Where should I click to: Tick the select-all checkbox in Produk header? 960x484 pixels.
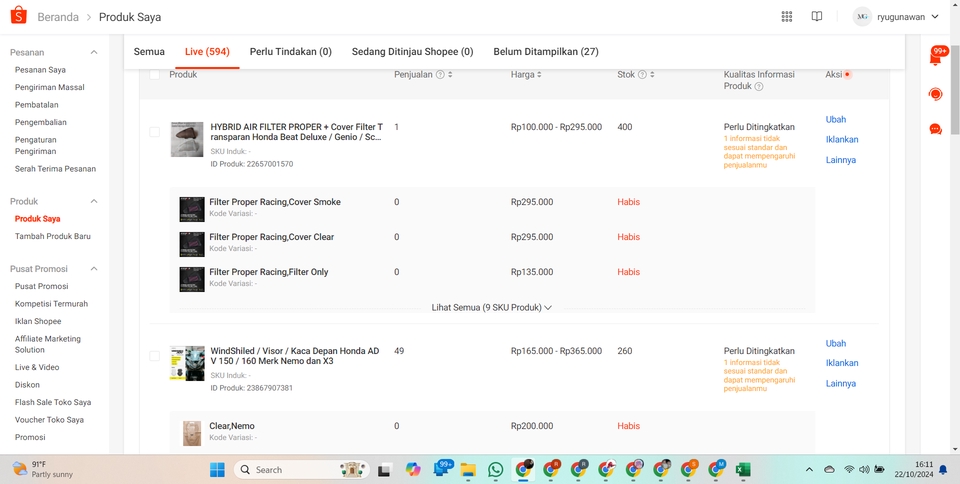tap(154, 75)
